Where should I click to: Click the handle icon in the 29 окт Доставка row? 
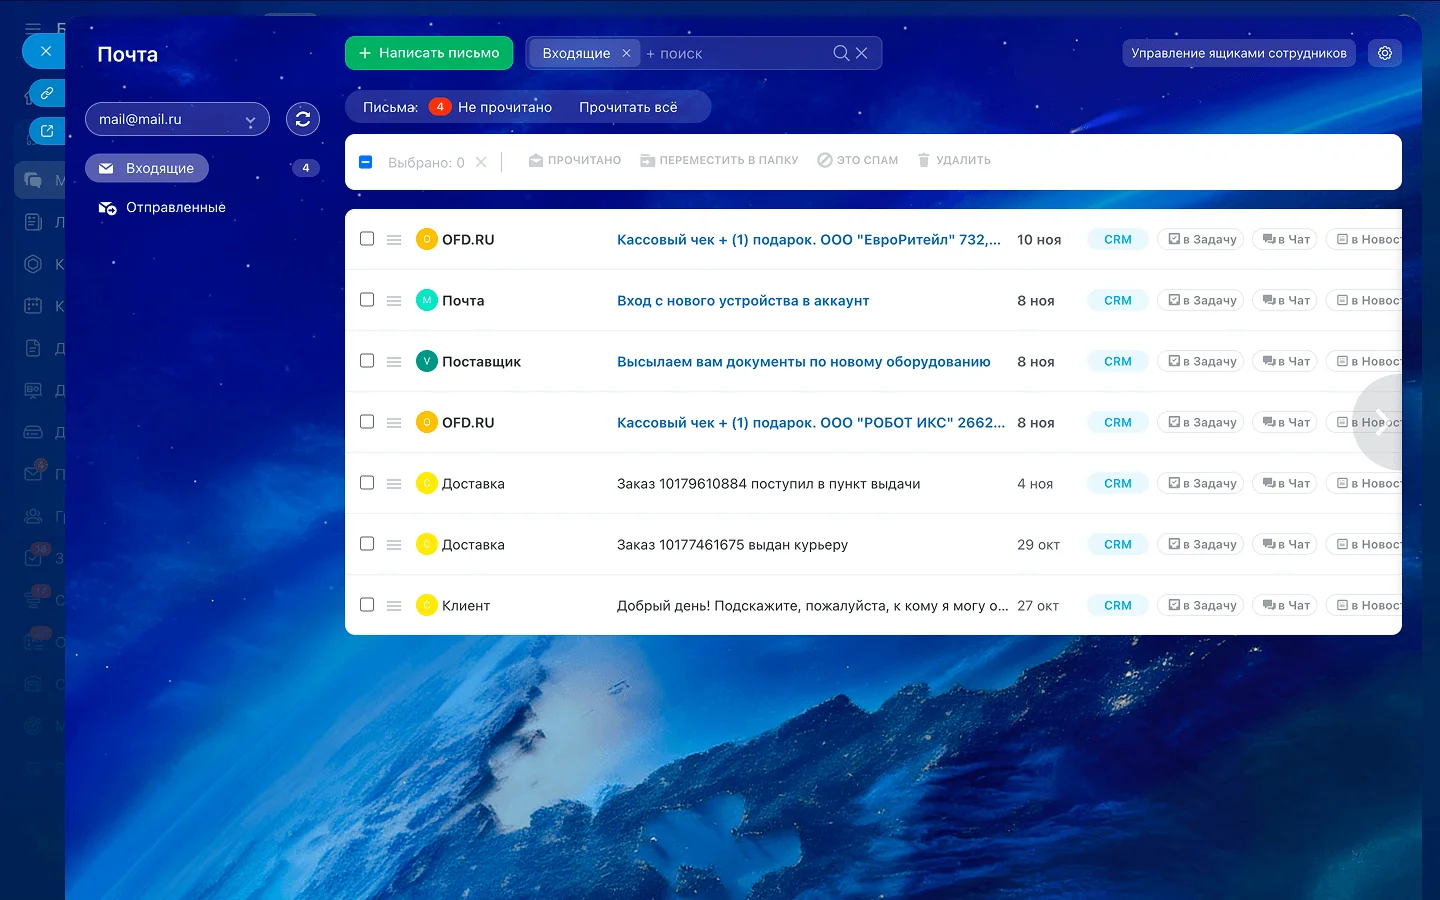(394, 545)
